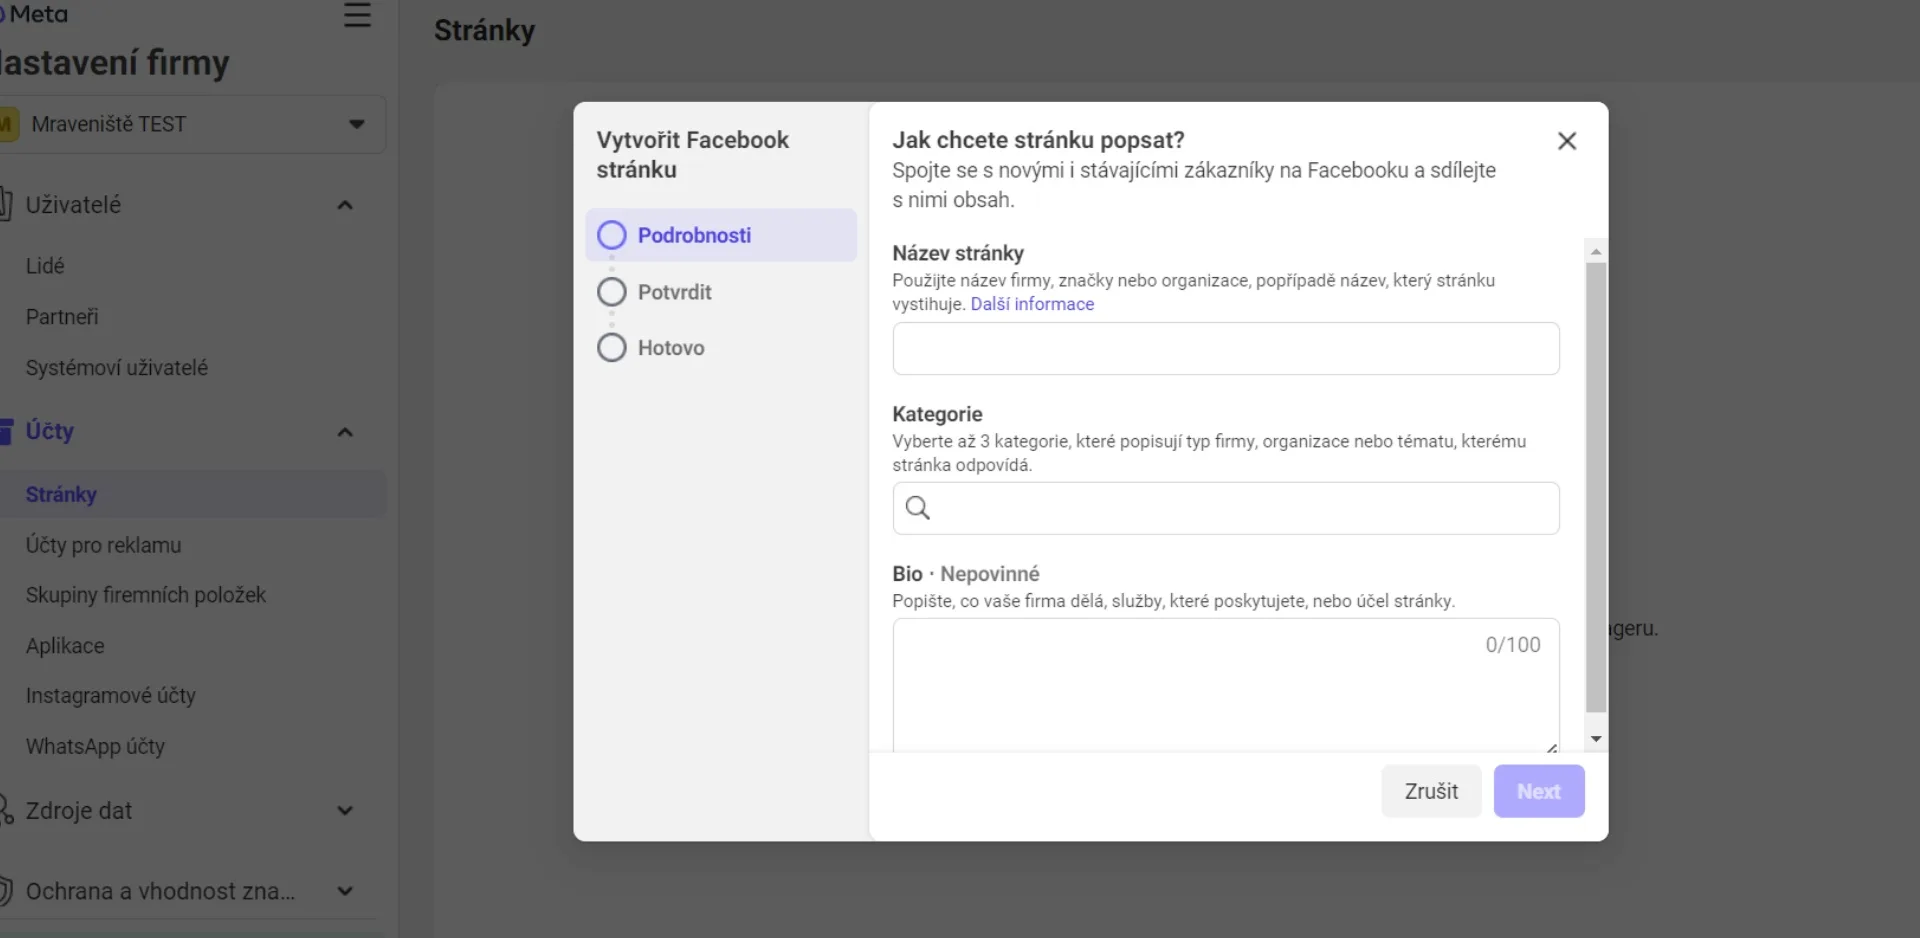Open Skupiny firemních položek
Image resolution: width=1920 pixels, height=938 pixels.
pos(146,595)
